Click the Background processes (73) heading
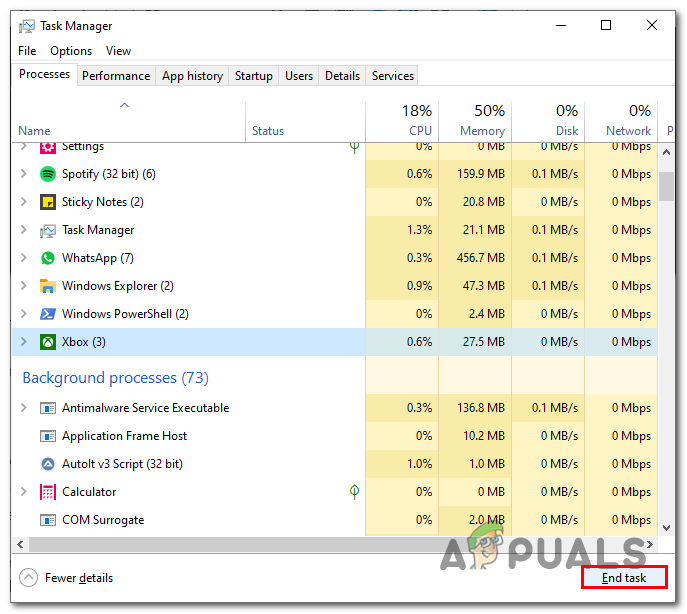The height and width of the screenshot is (614, 687). coord(116,378)
